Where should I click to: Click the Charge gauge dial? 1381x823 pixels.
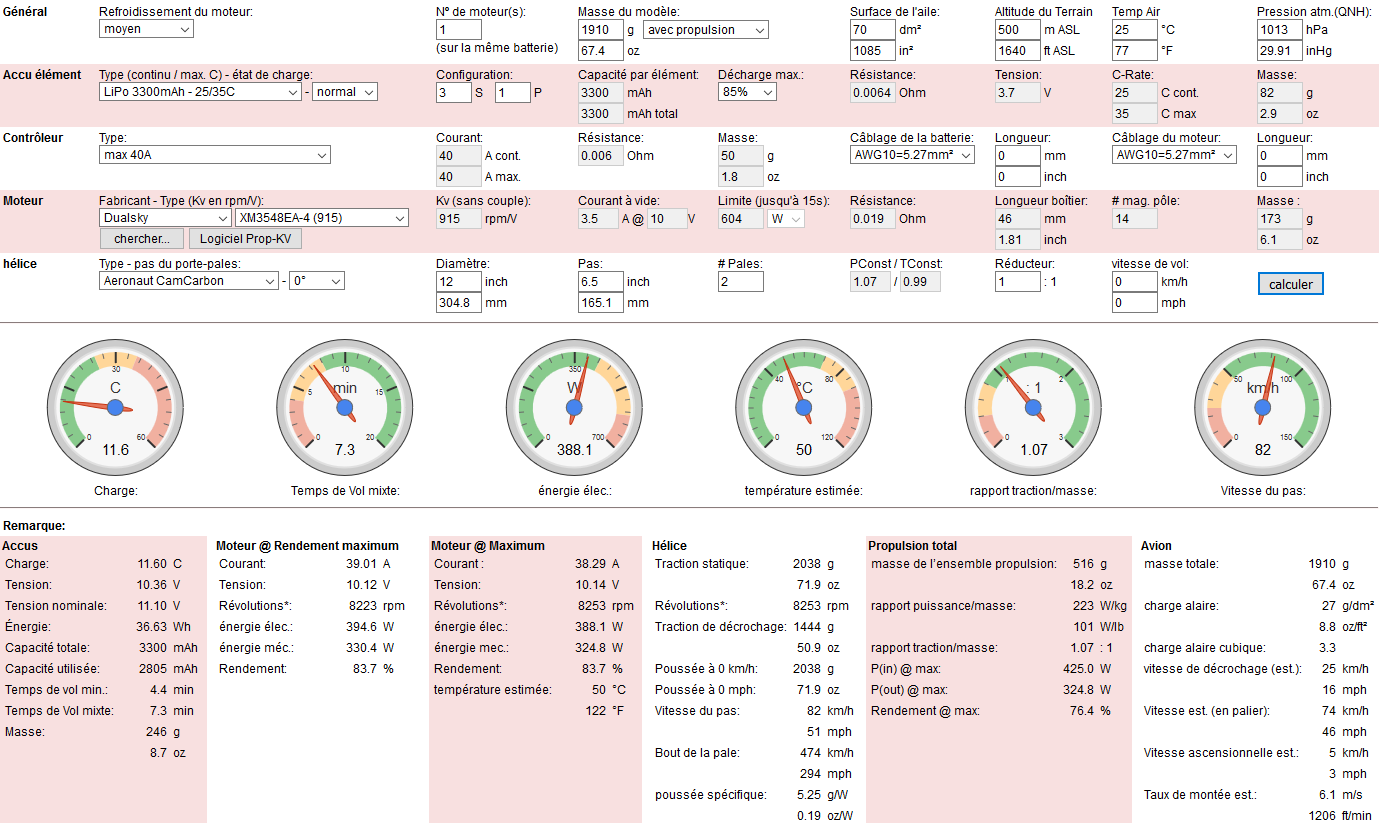point(115,407)
